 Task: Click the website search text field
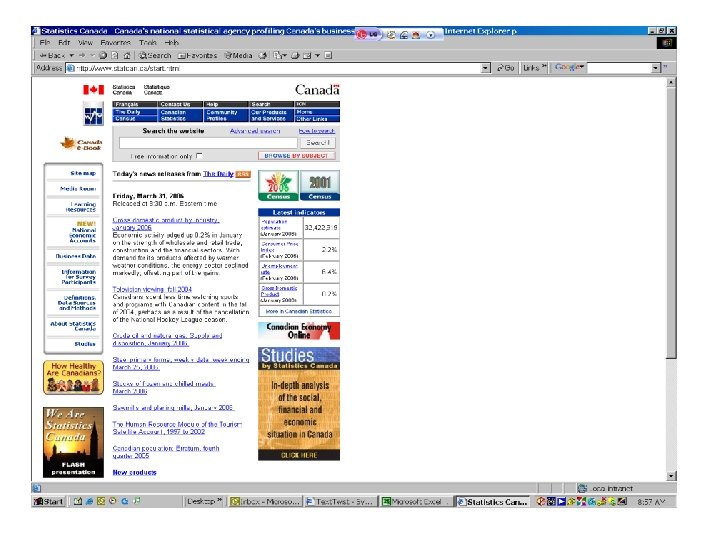point(208,143)
